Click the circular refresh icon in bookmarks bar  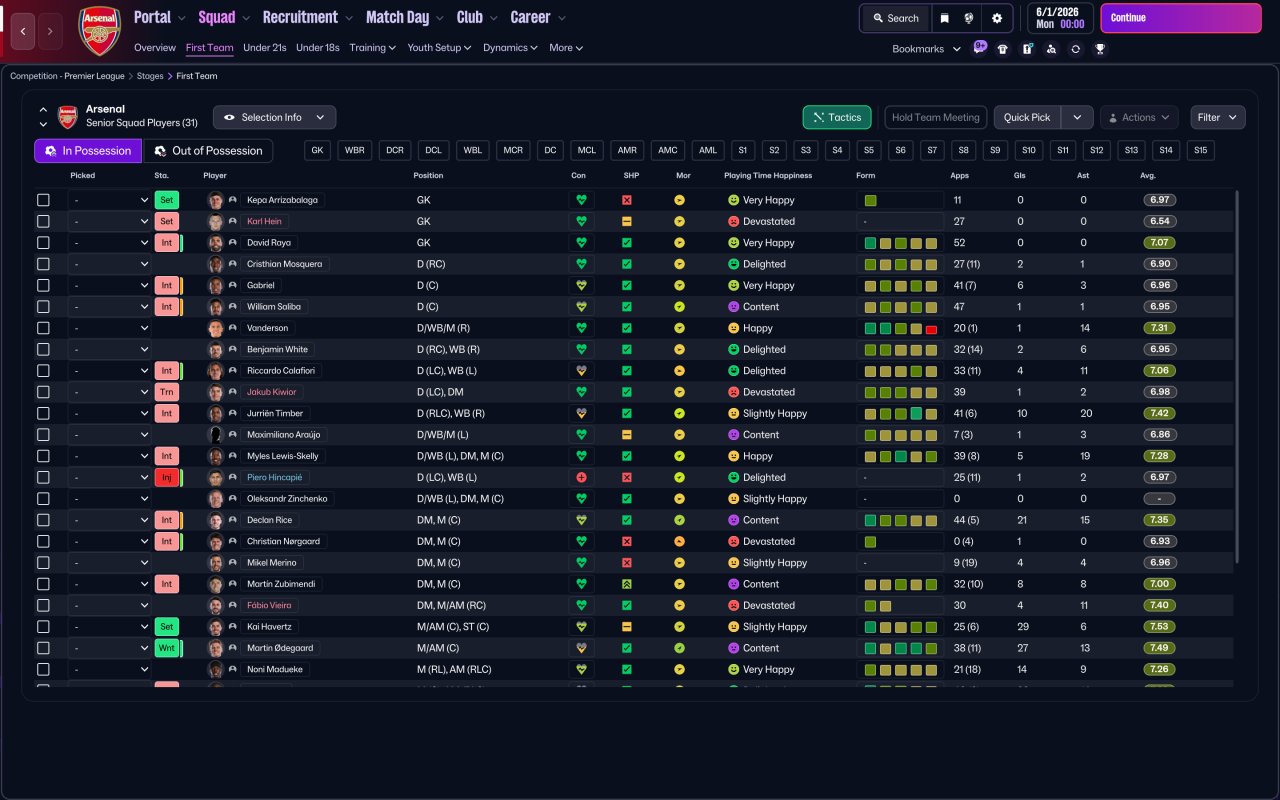point(1075,49)
